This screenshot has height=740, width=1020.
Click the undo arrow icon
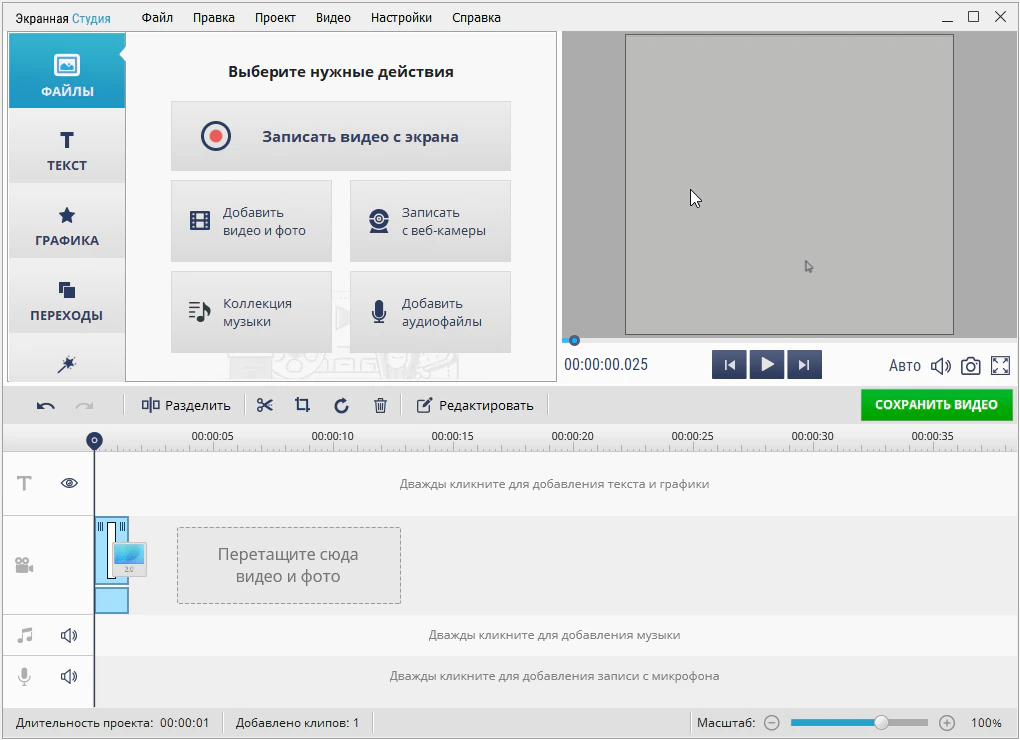click(x=46, y=405)
